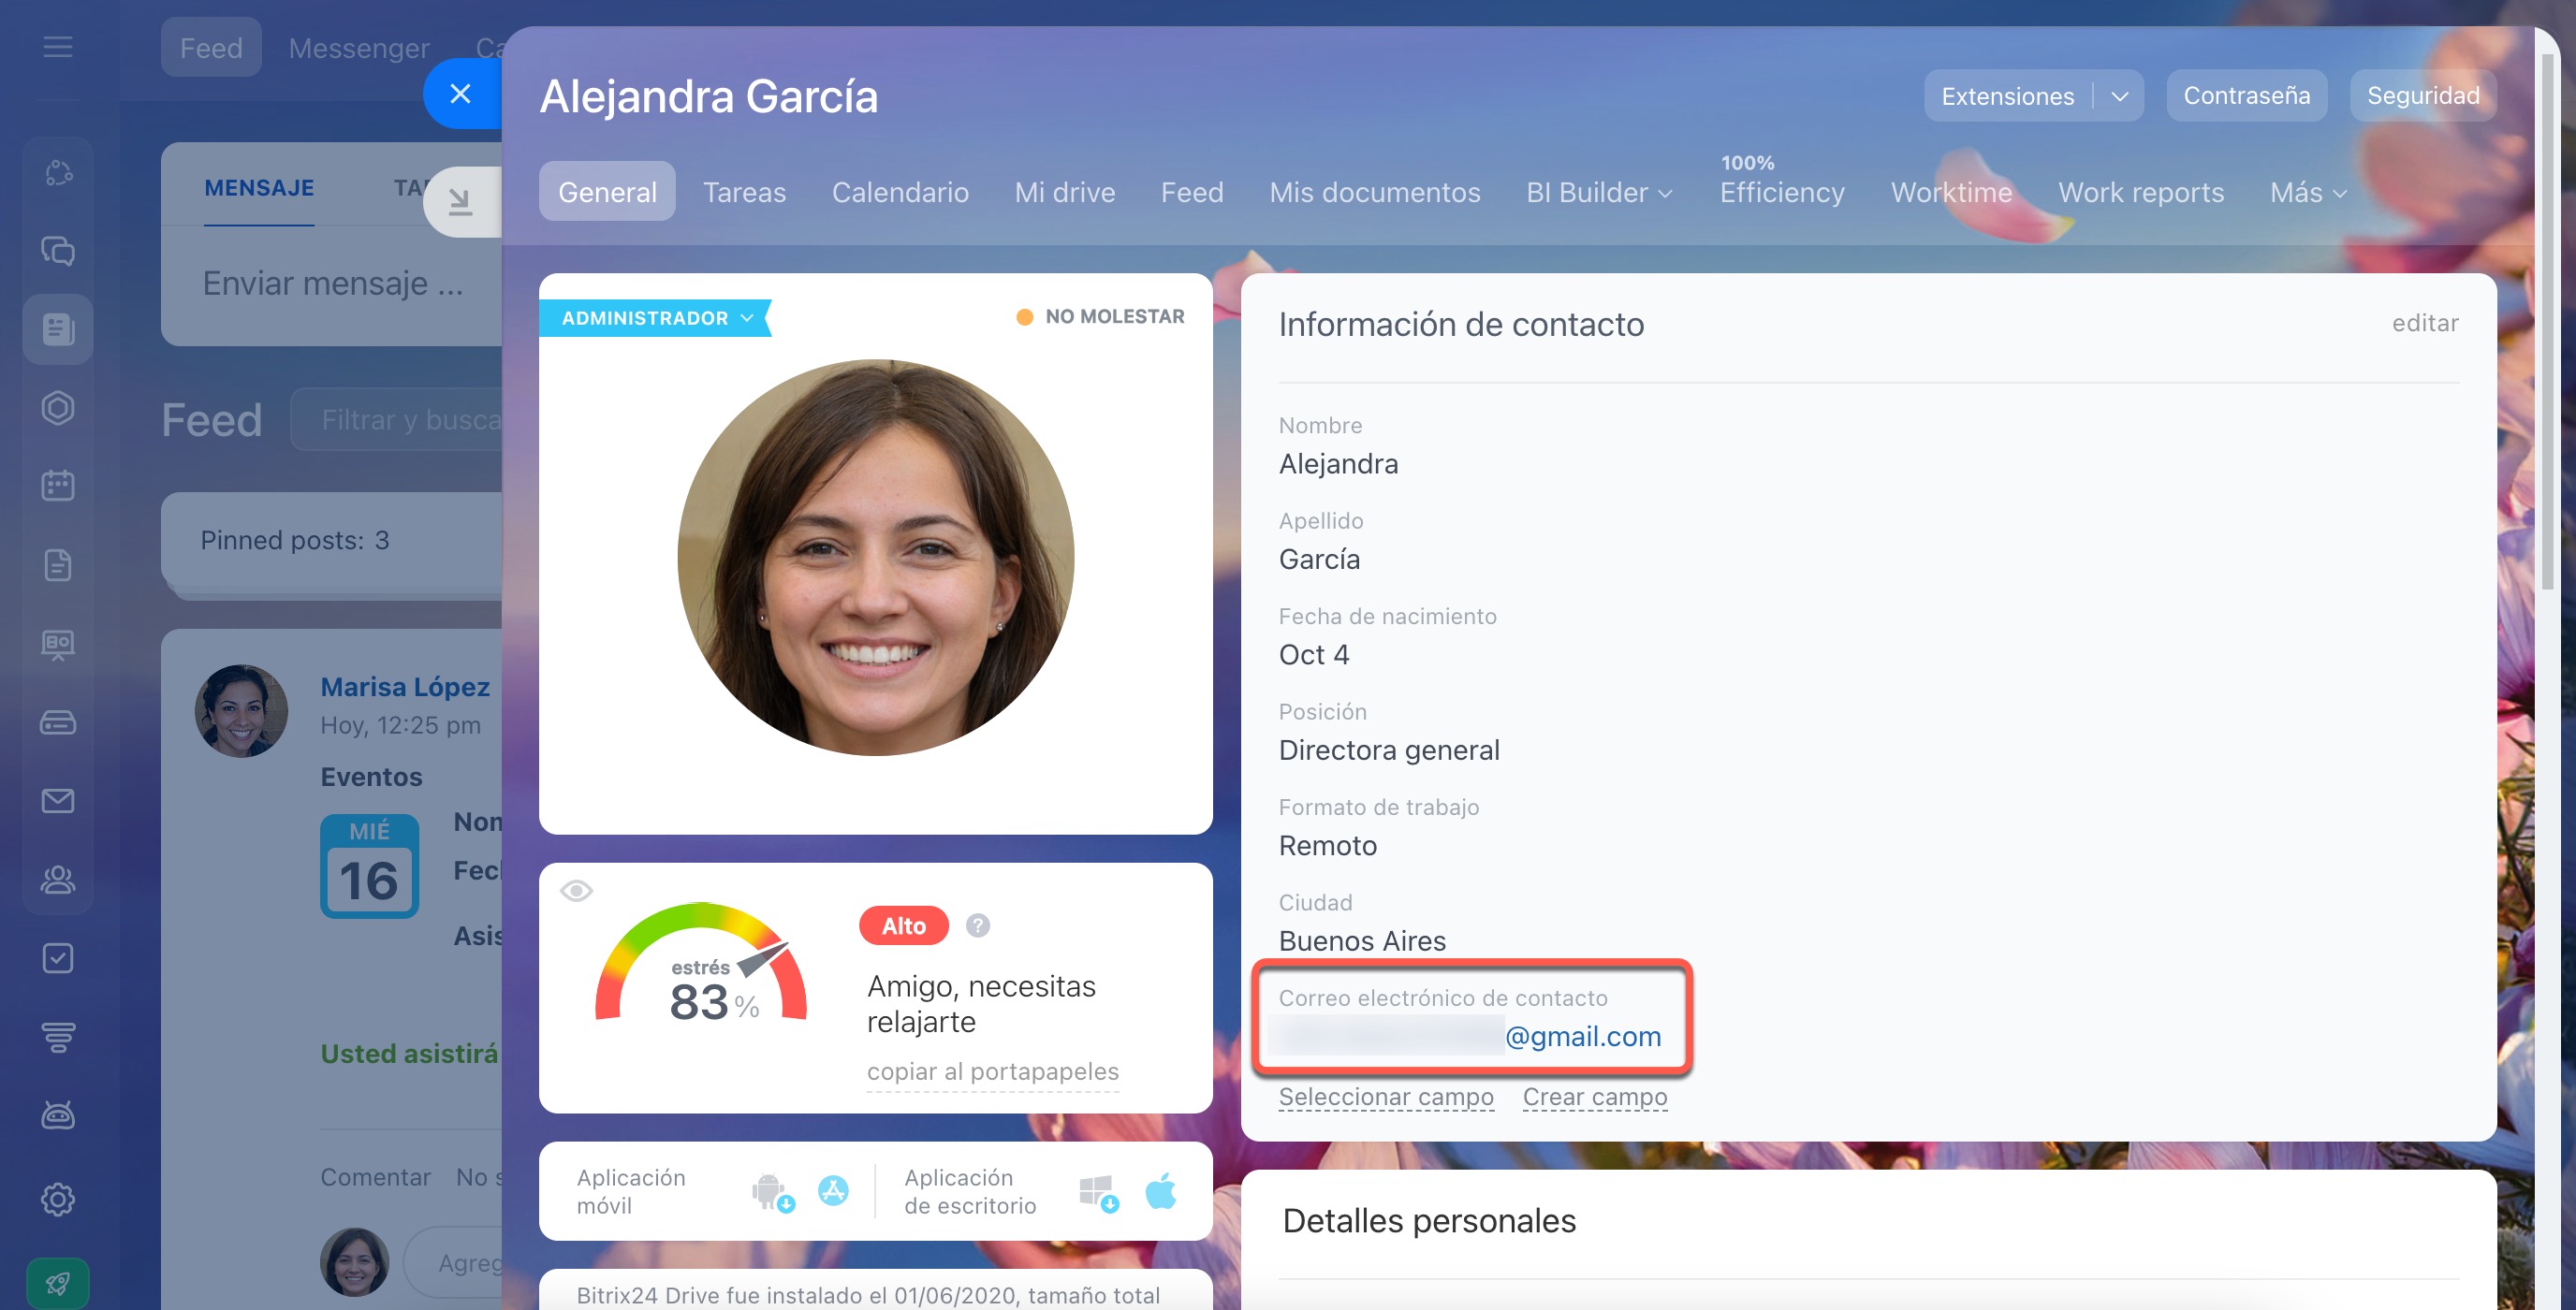The image size is (2576, 1310).
Task: Expand the Más tab menu
Action: pos(2308,192)
